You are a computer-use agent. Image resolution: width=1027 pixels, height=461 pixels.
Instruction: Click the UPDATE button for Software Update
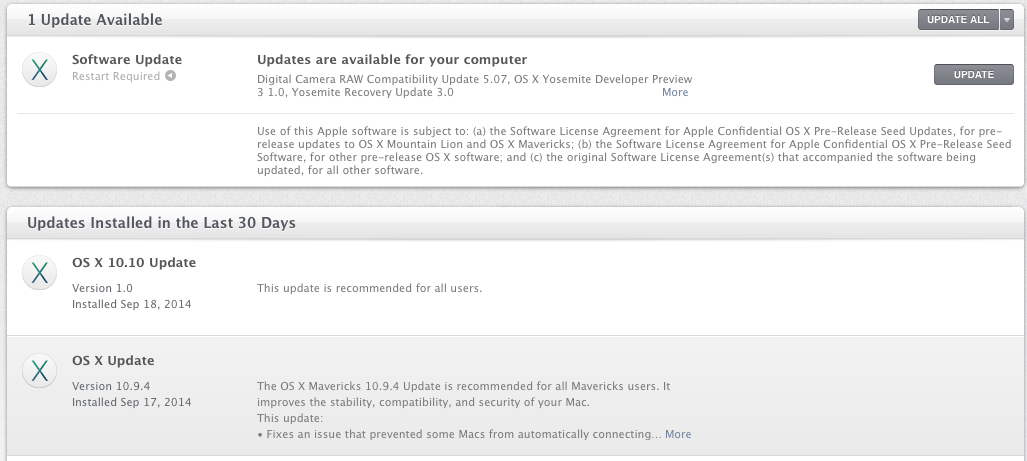(x=973, y=75)
